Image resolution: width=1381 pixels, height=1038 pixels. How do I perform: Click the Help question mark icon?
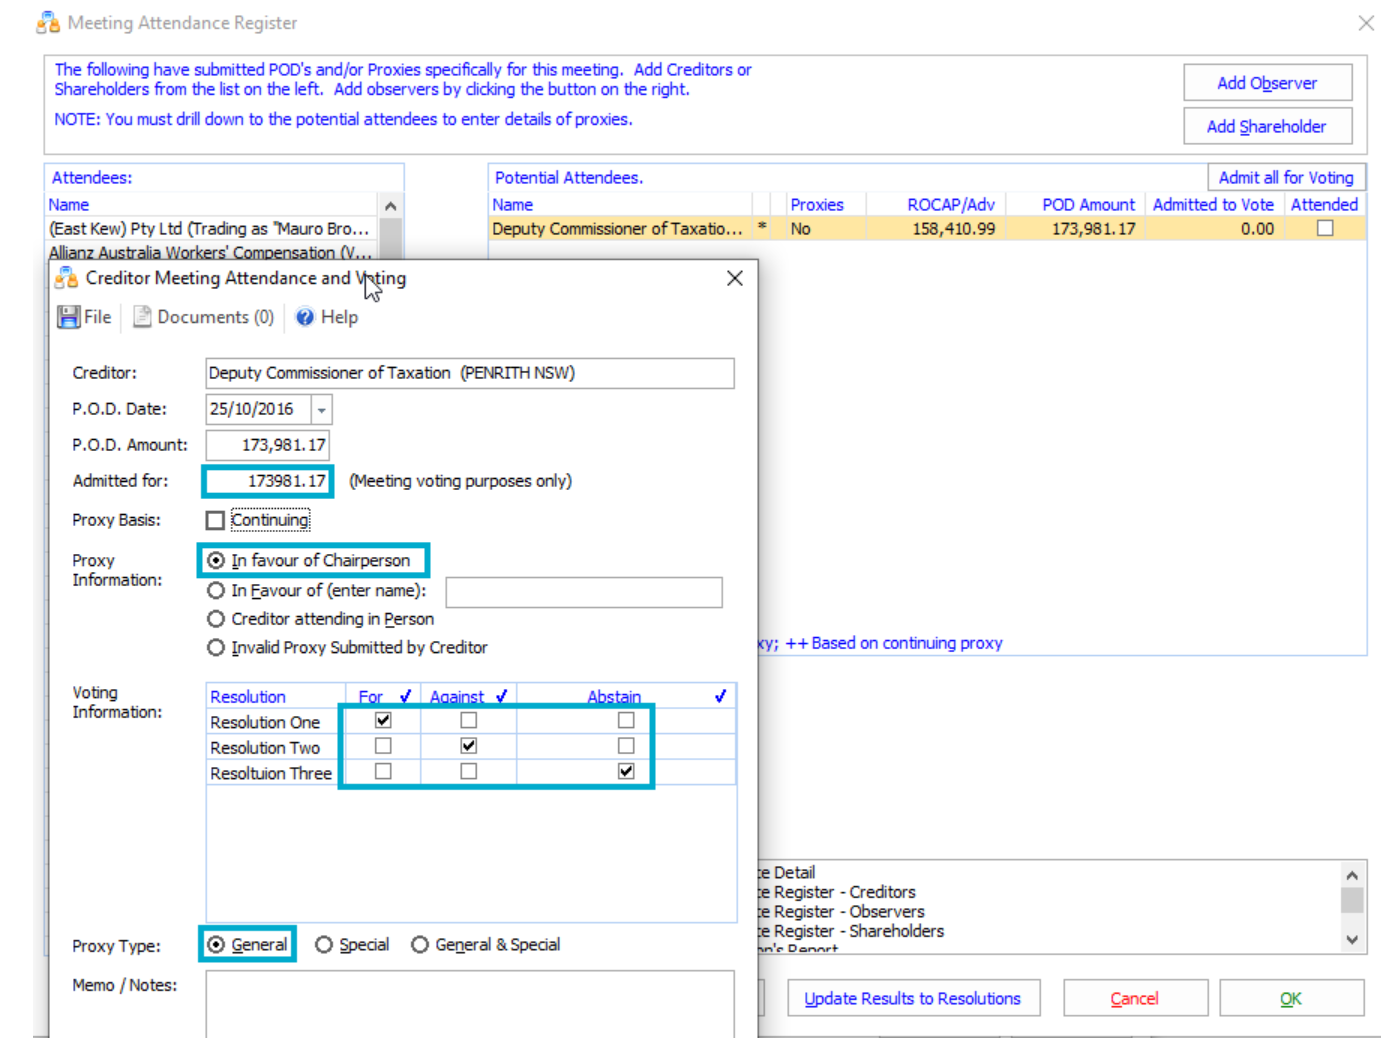(x=305, y=317)
